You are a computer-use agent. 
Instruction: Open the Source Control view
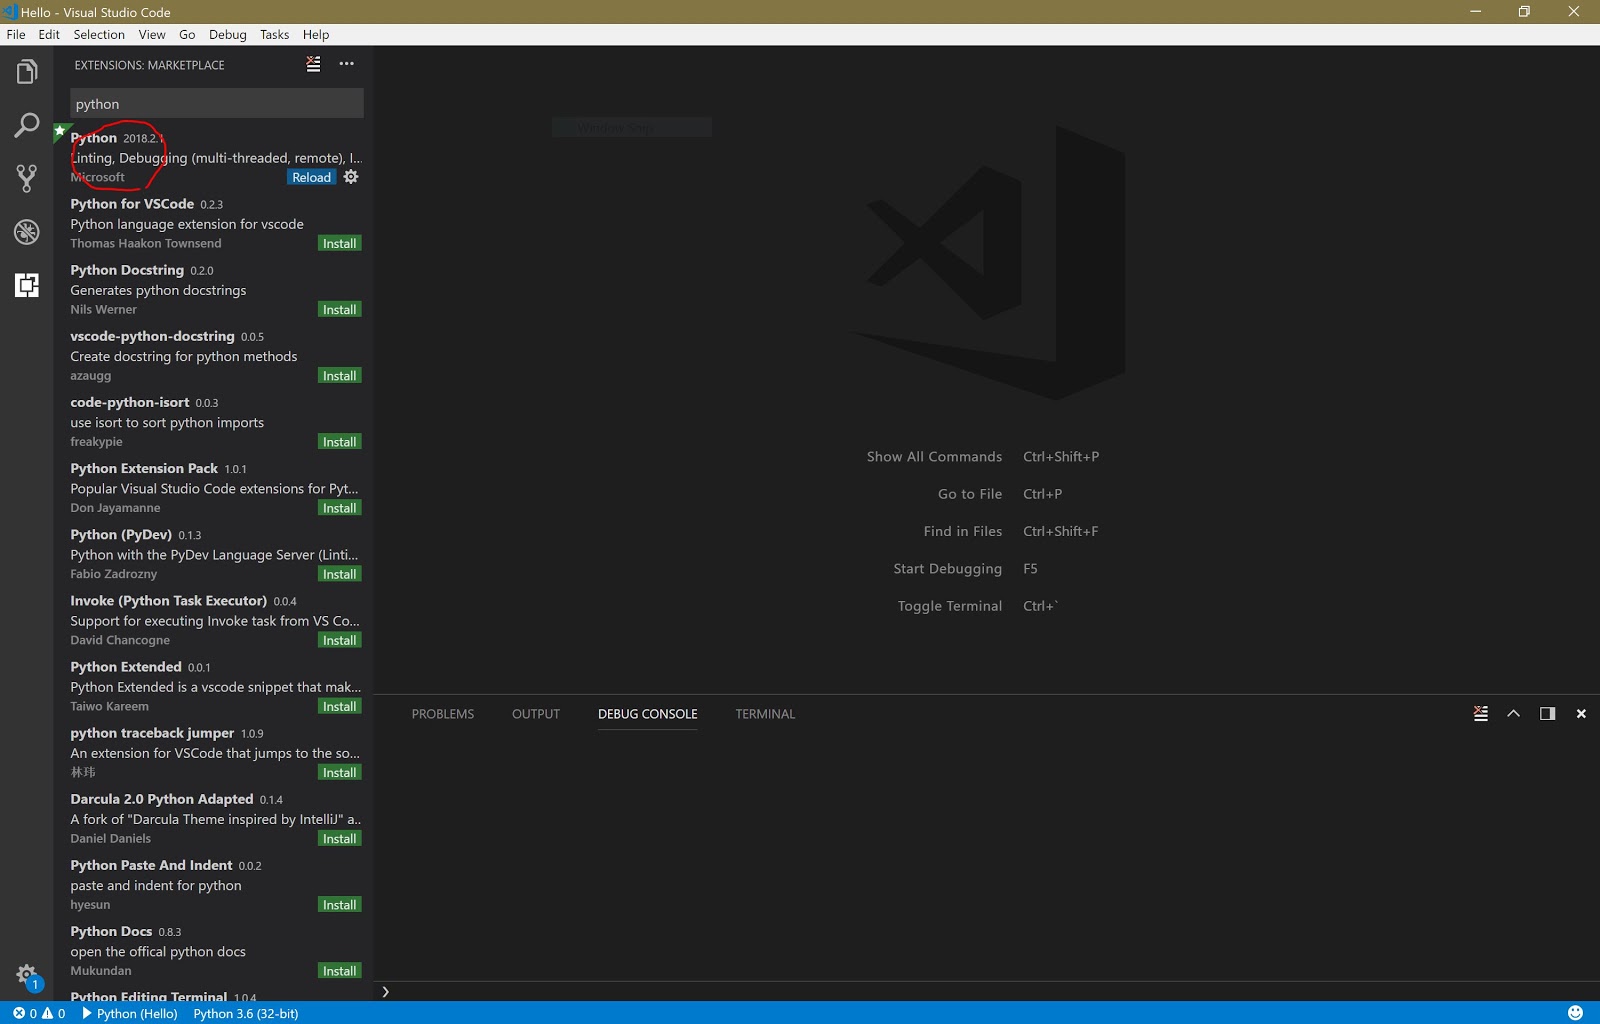coord(27,178)
